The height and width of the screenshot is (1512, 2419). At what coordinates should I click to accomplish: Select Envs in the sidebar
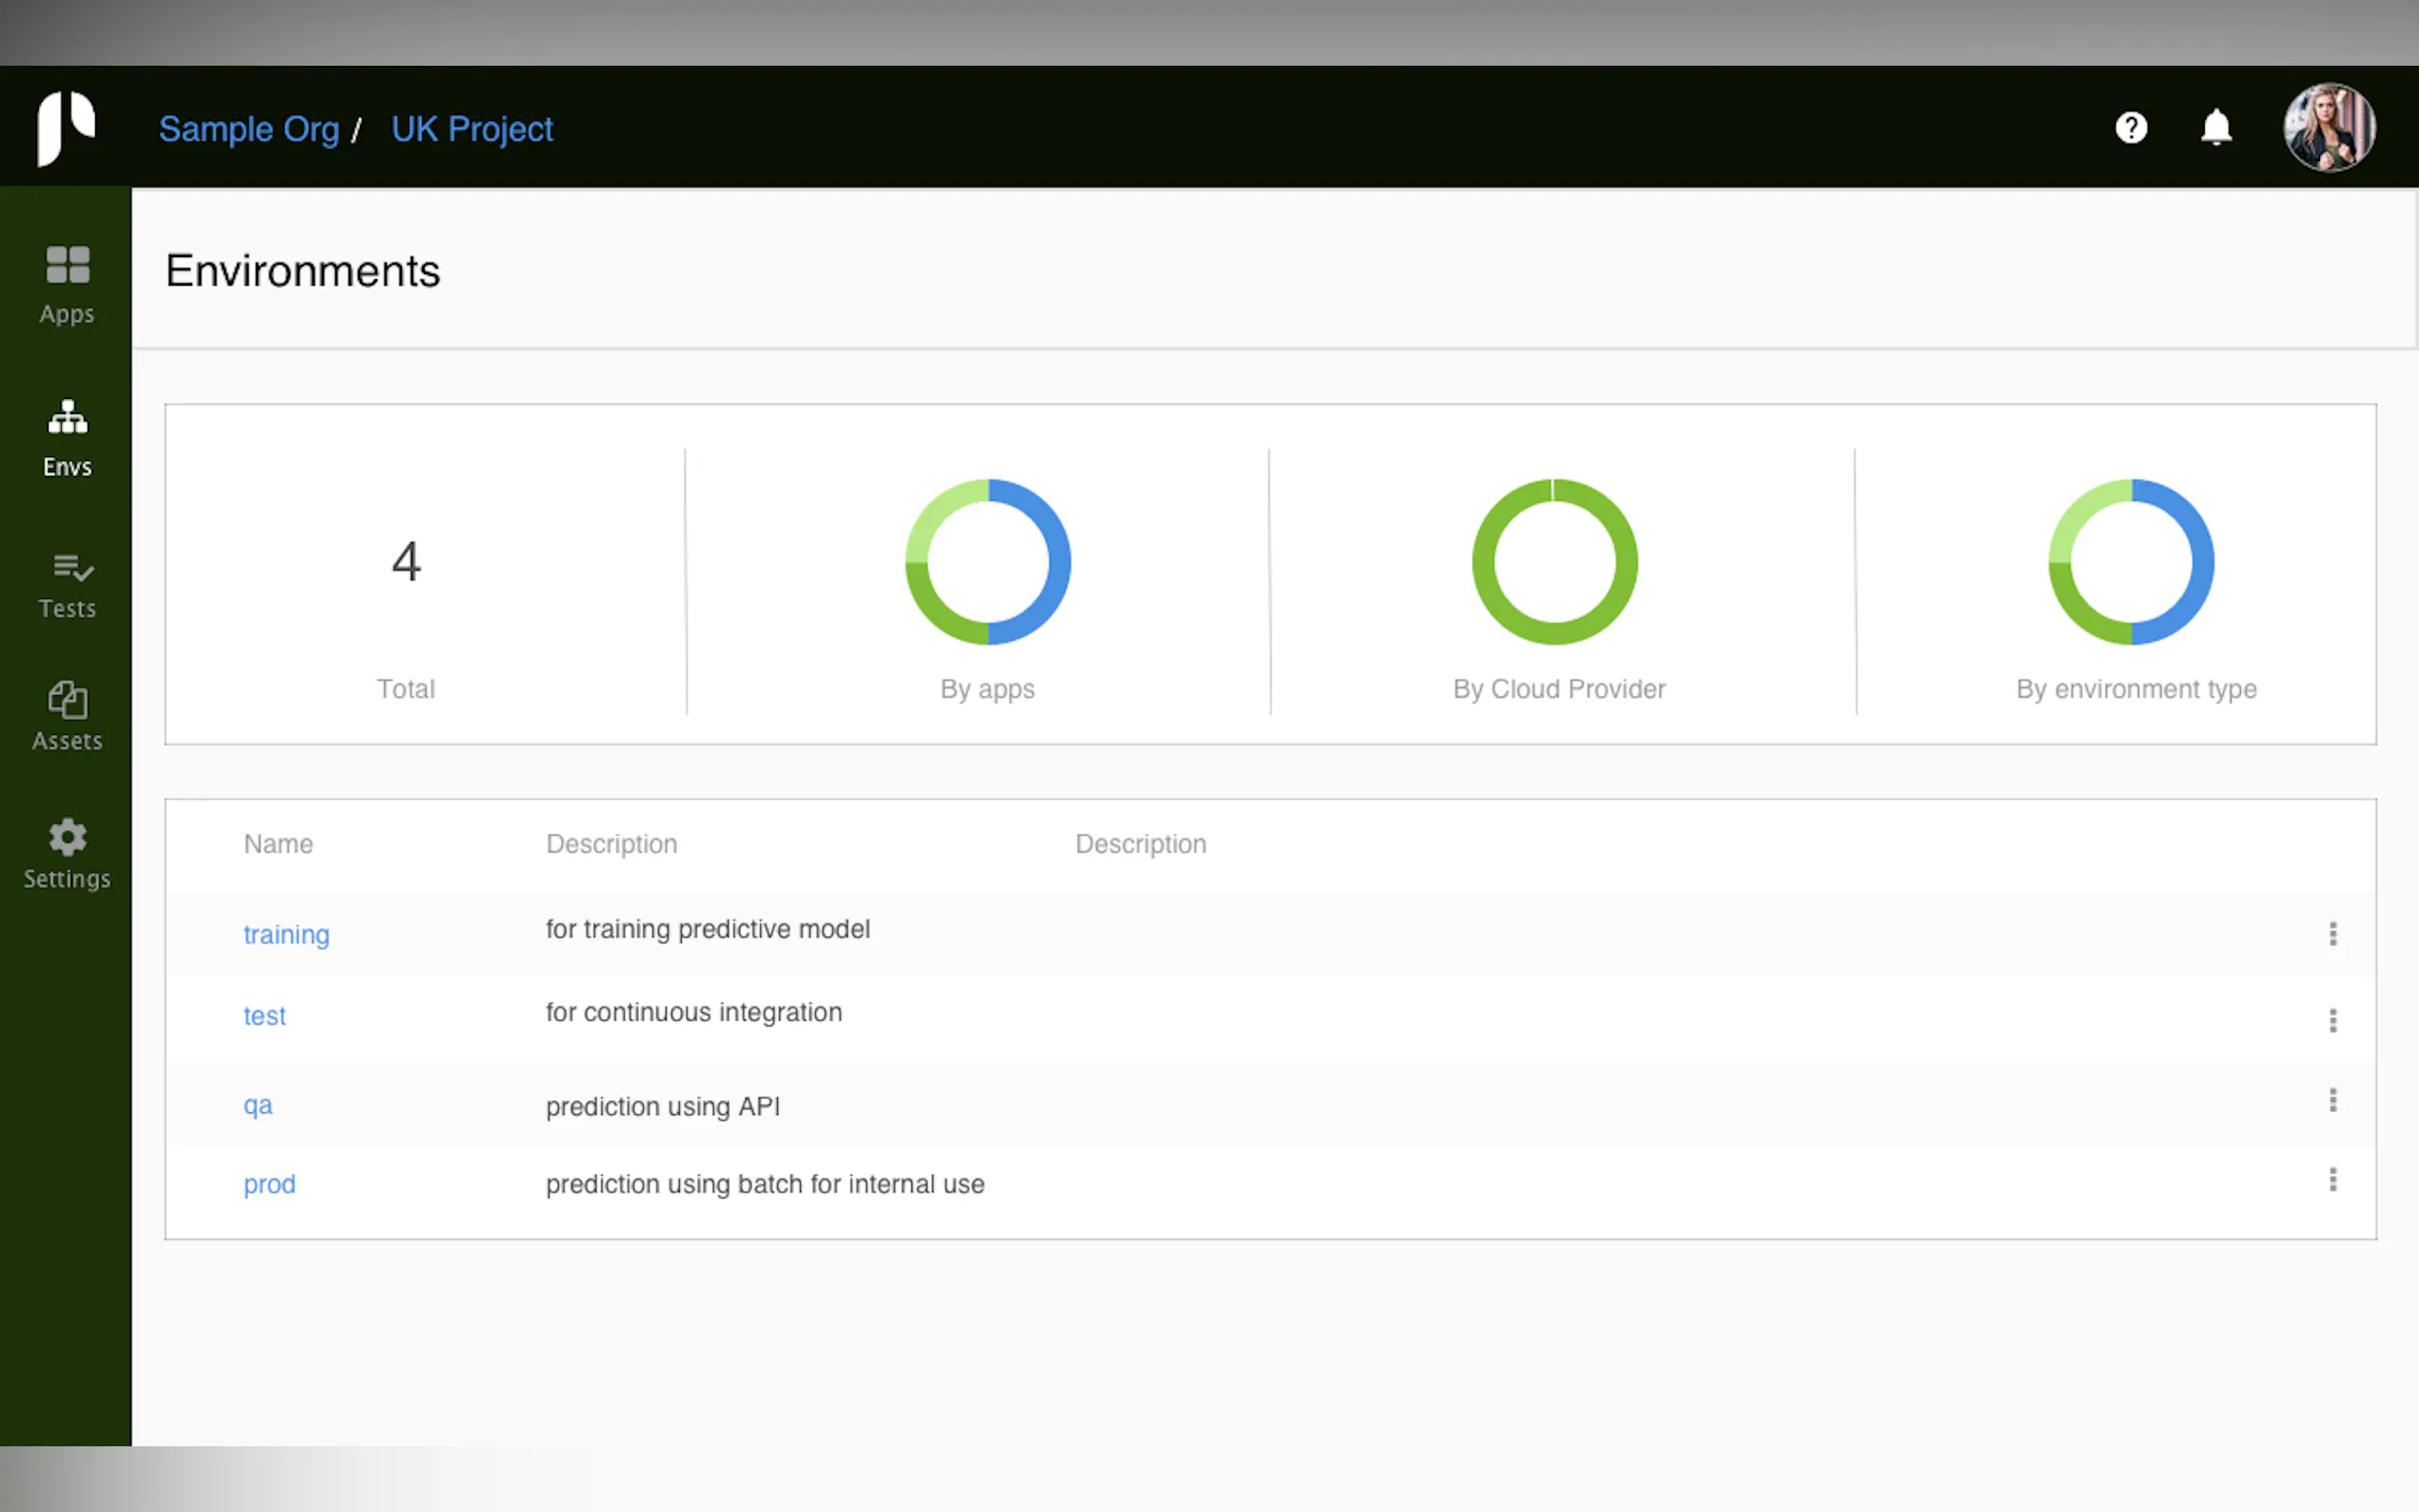point(67,438)
